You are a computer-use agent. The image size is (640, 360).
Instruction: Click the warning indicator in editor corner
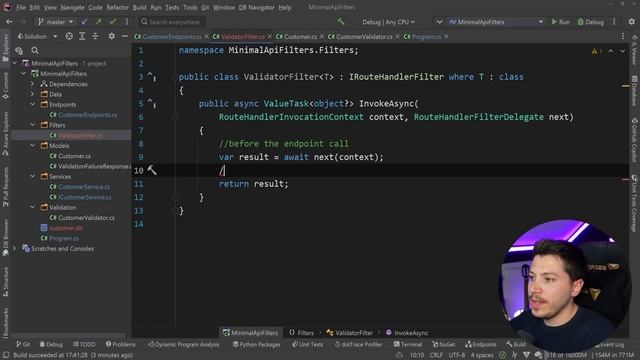[x=596, y=51]
